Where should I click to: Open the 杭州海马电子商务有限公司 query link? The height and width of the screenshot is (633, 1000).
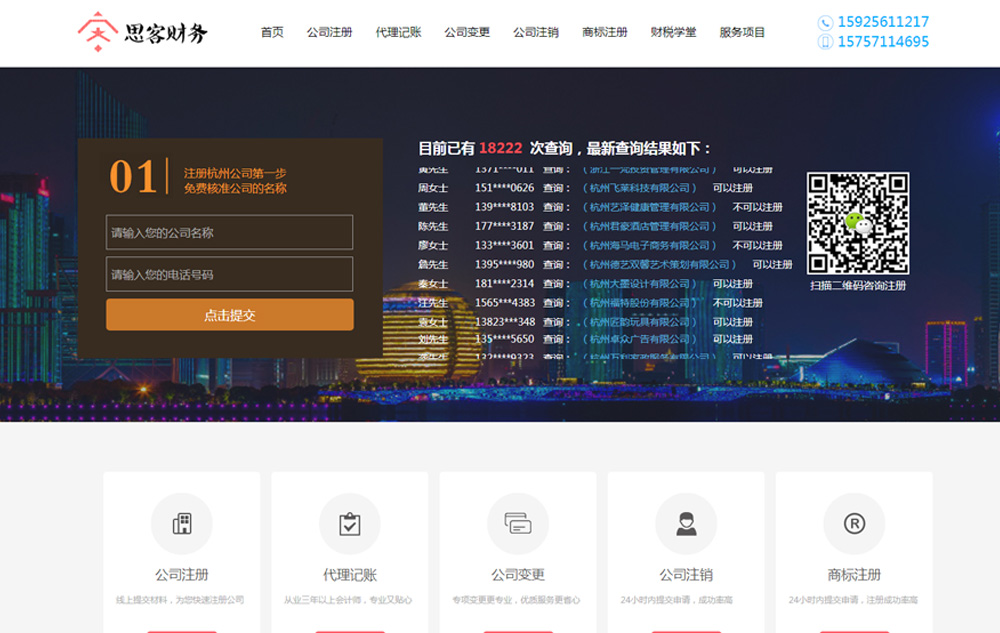(650, 246)
